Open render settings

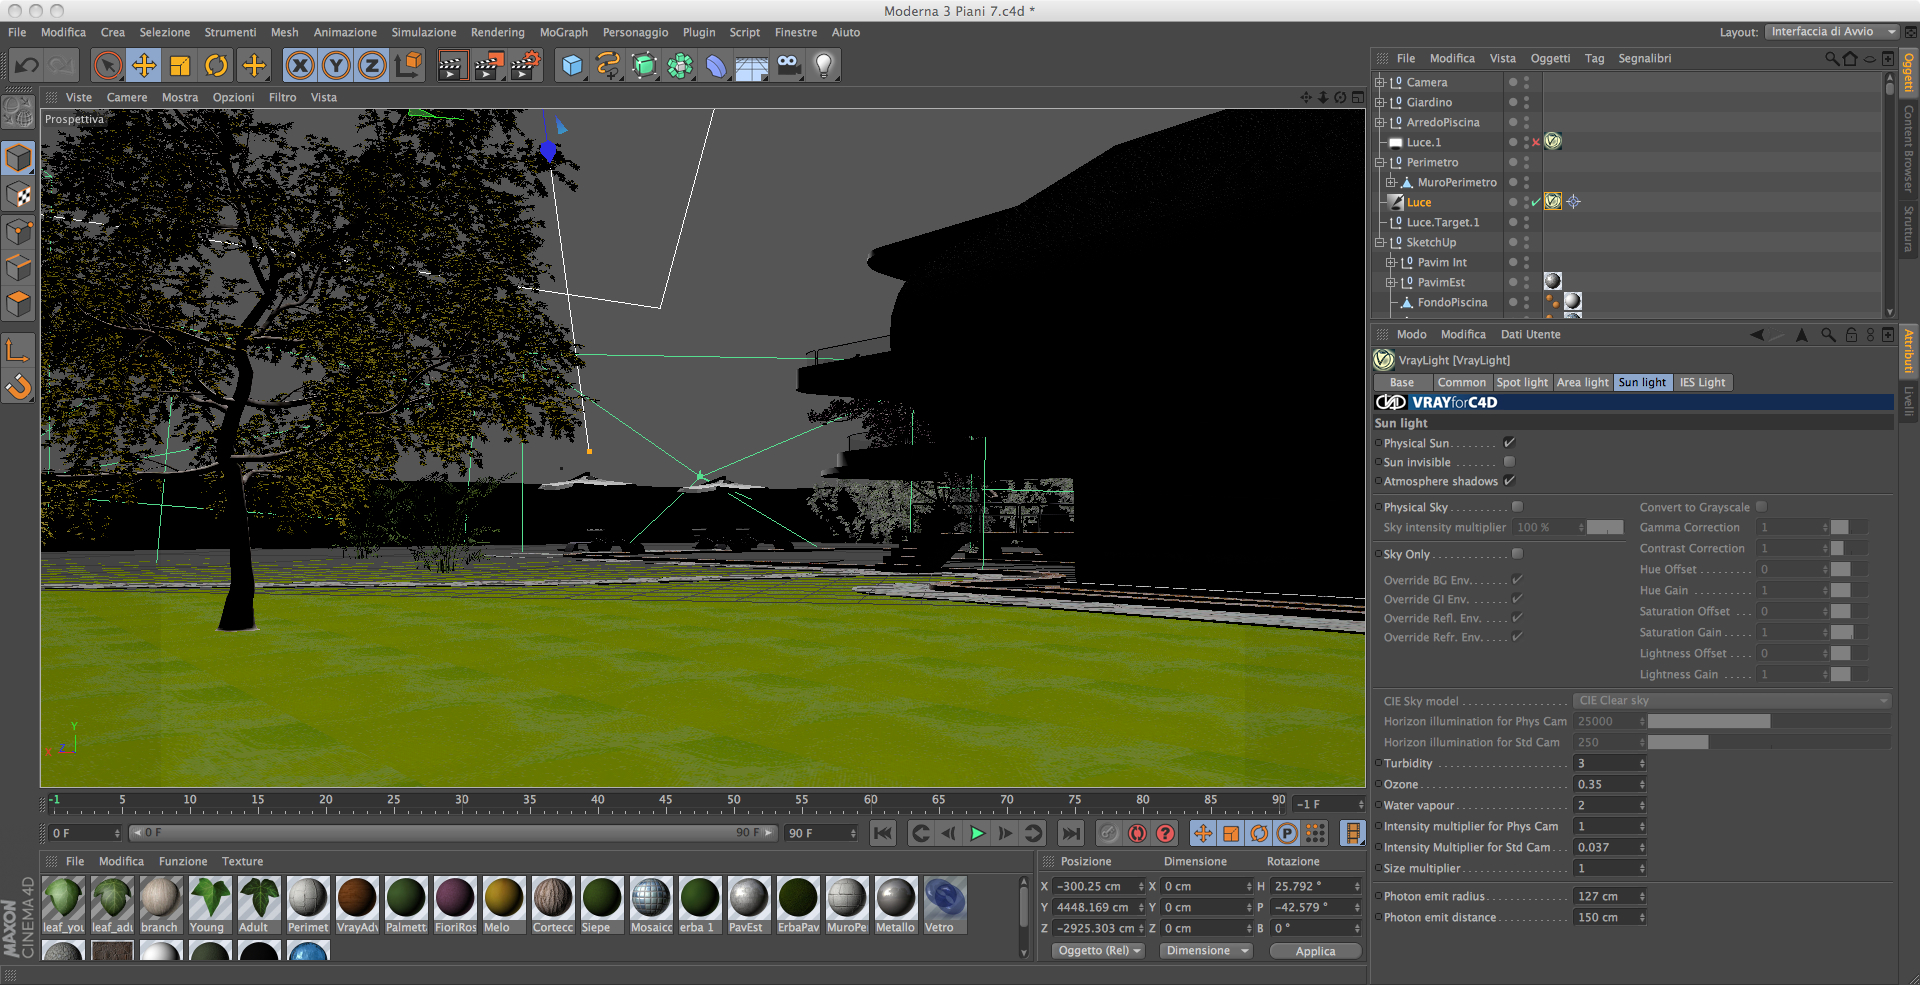click(x=525, y=66)
